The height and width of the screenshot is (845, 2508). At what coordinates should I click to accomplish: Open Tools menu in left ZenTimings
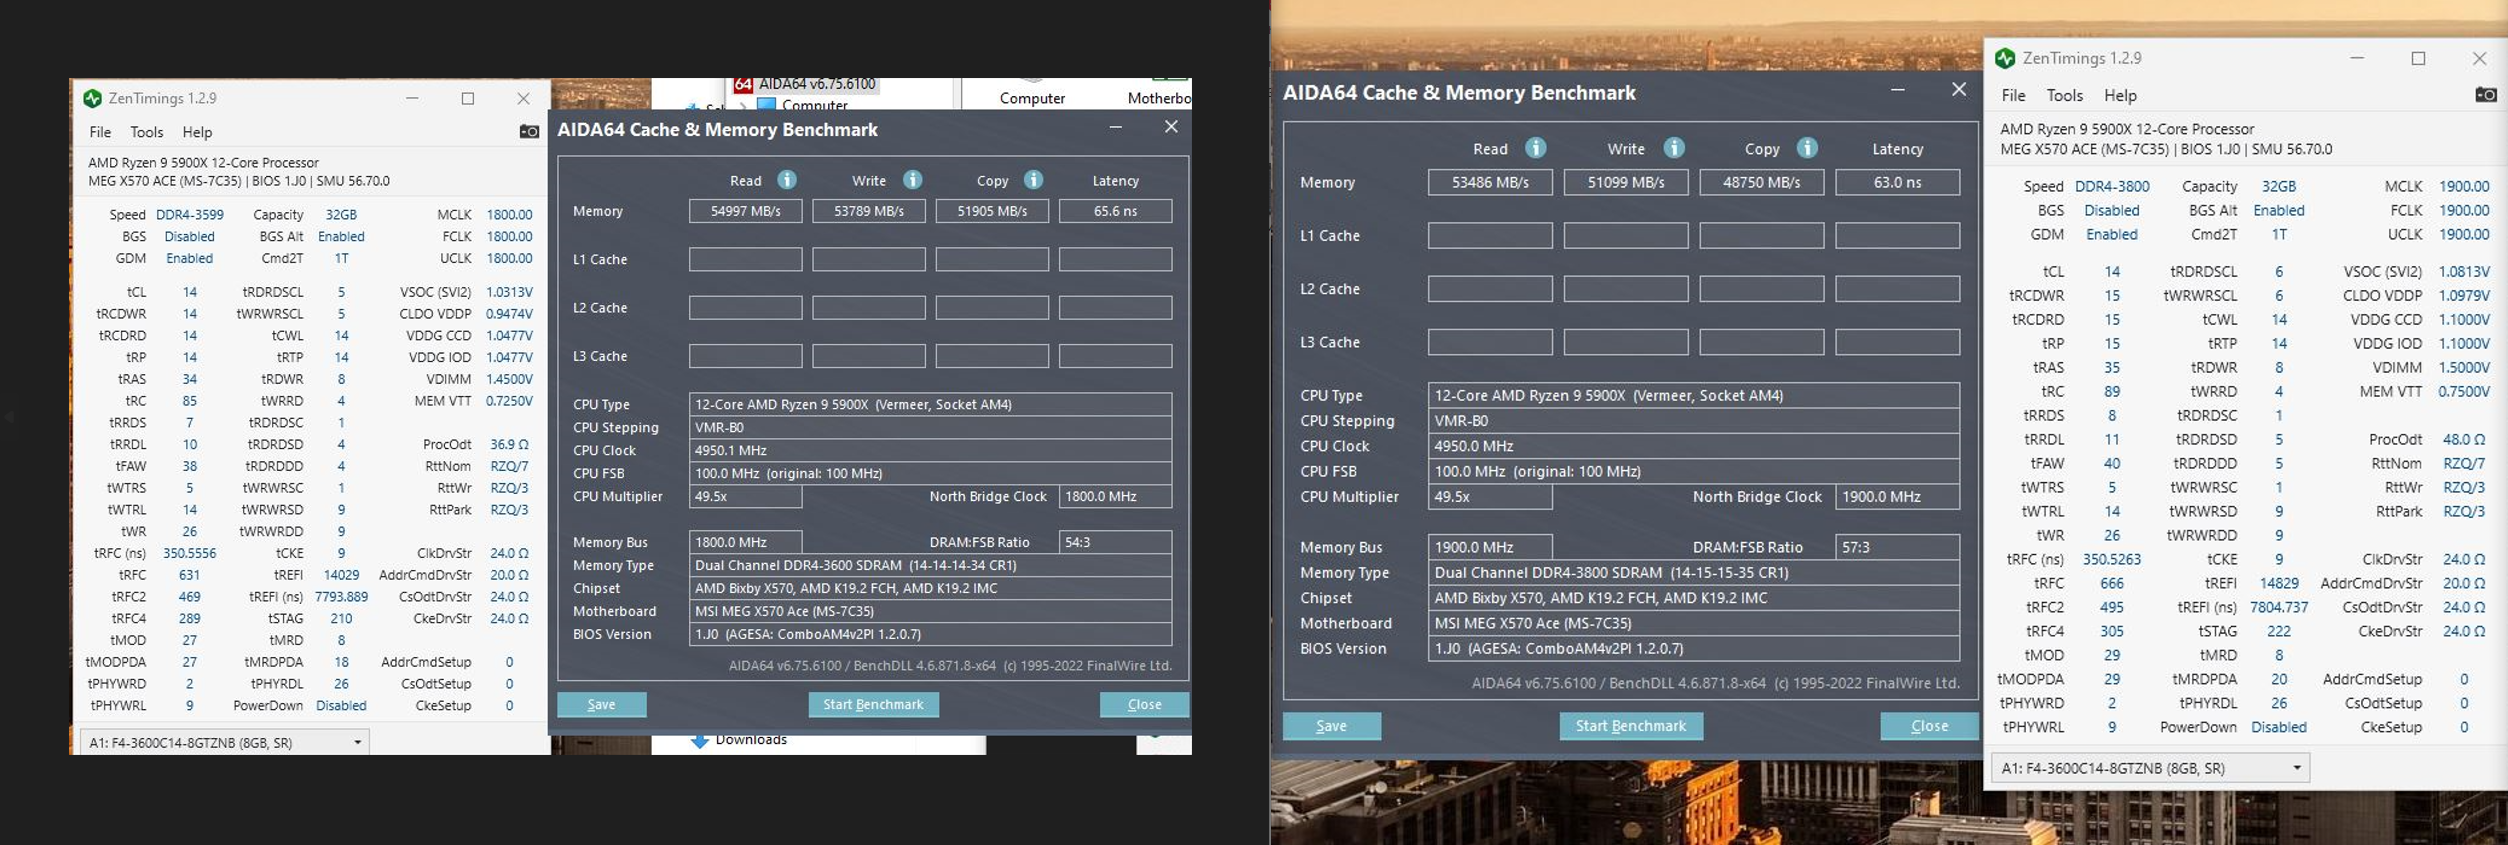coord(146,132)
